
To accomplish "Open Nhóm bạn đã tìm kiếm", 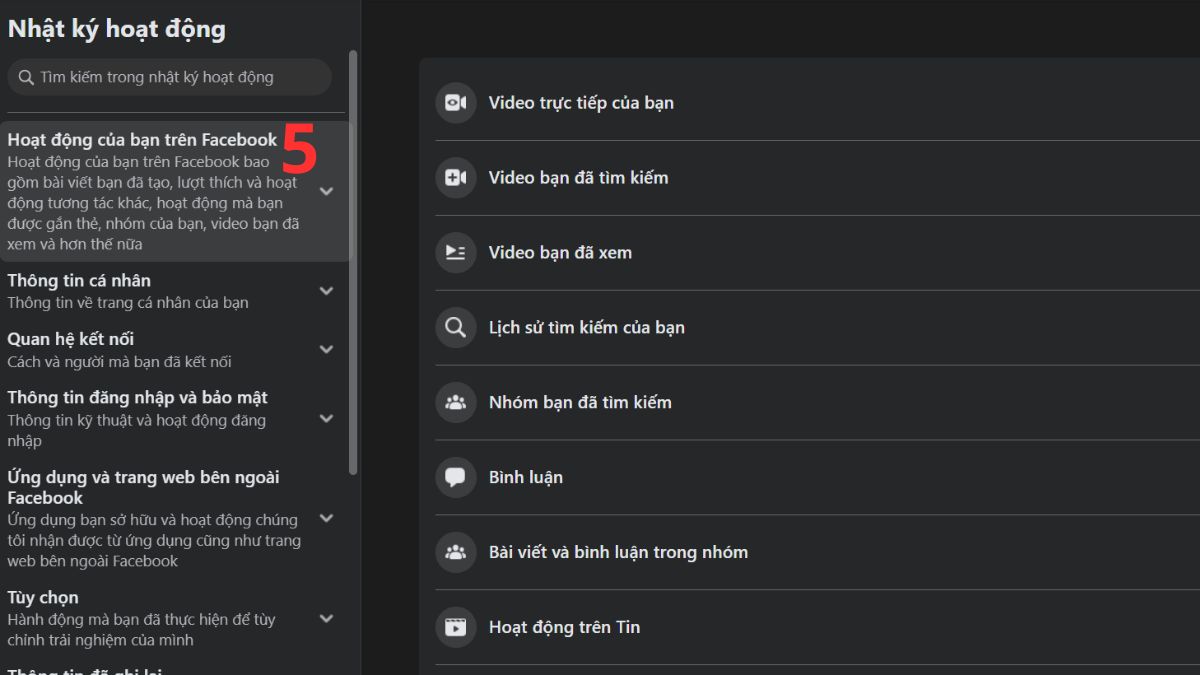I will (580, 402).
